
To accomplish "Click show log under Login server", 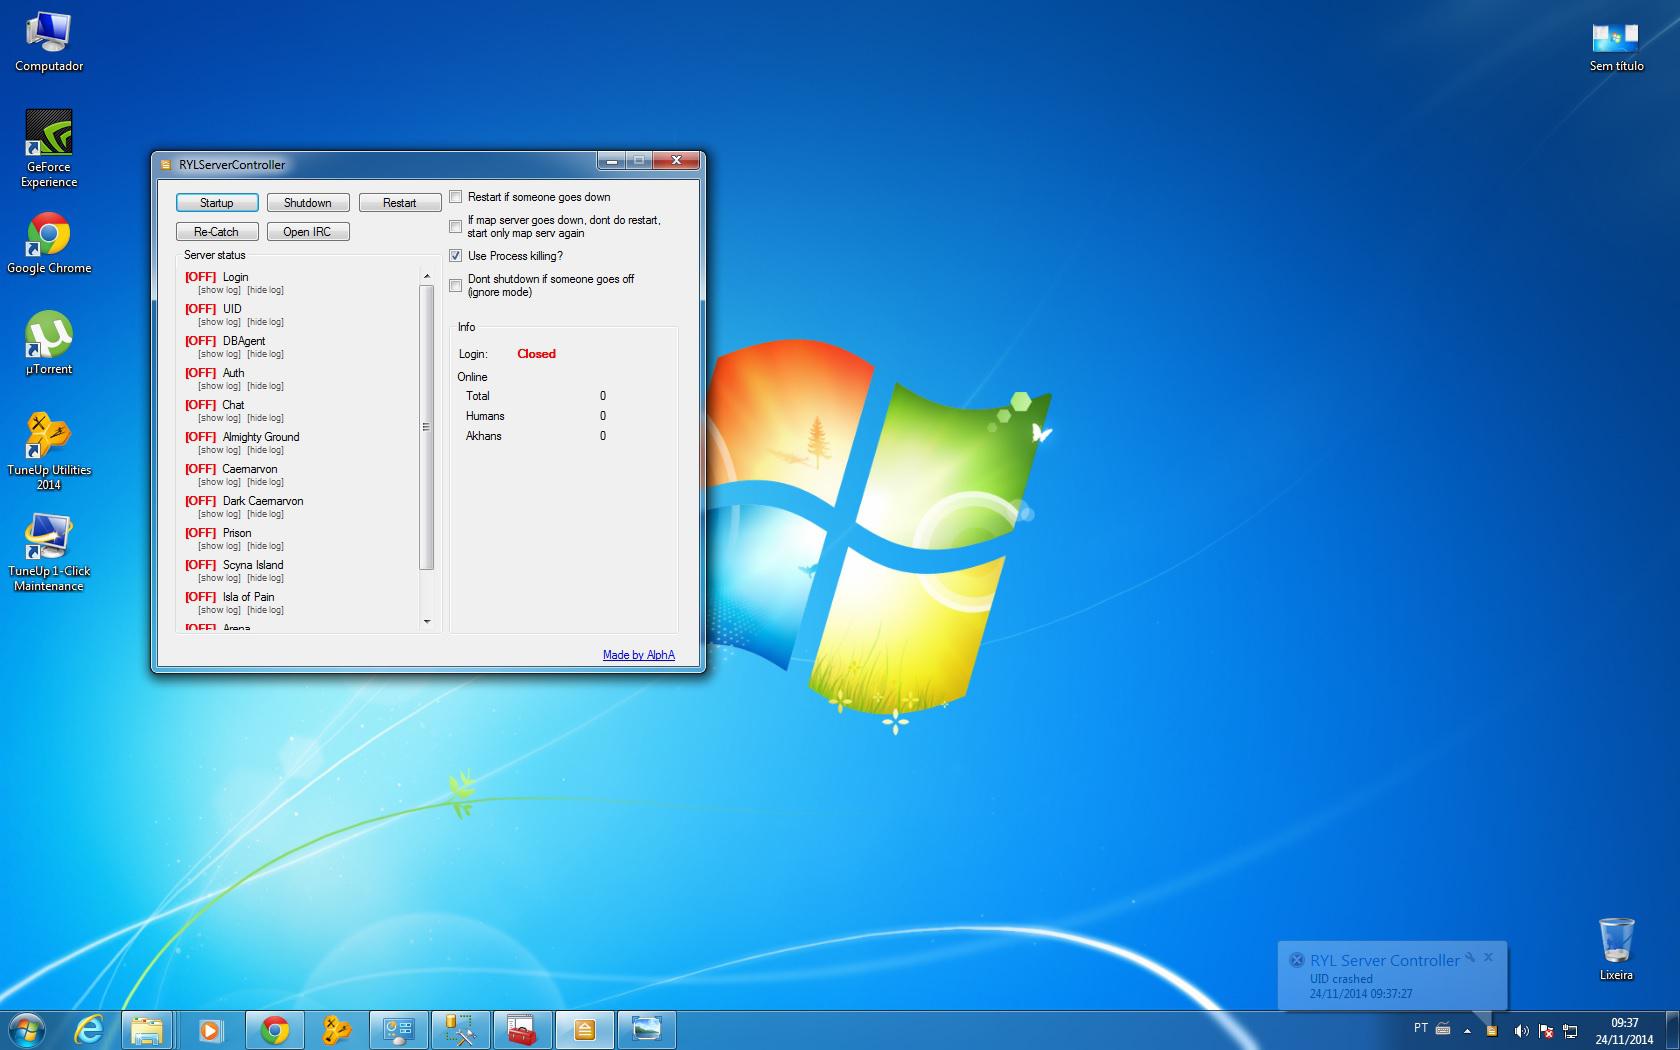I will pyautogui.click(x=219, y=290).
